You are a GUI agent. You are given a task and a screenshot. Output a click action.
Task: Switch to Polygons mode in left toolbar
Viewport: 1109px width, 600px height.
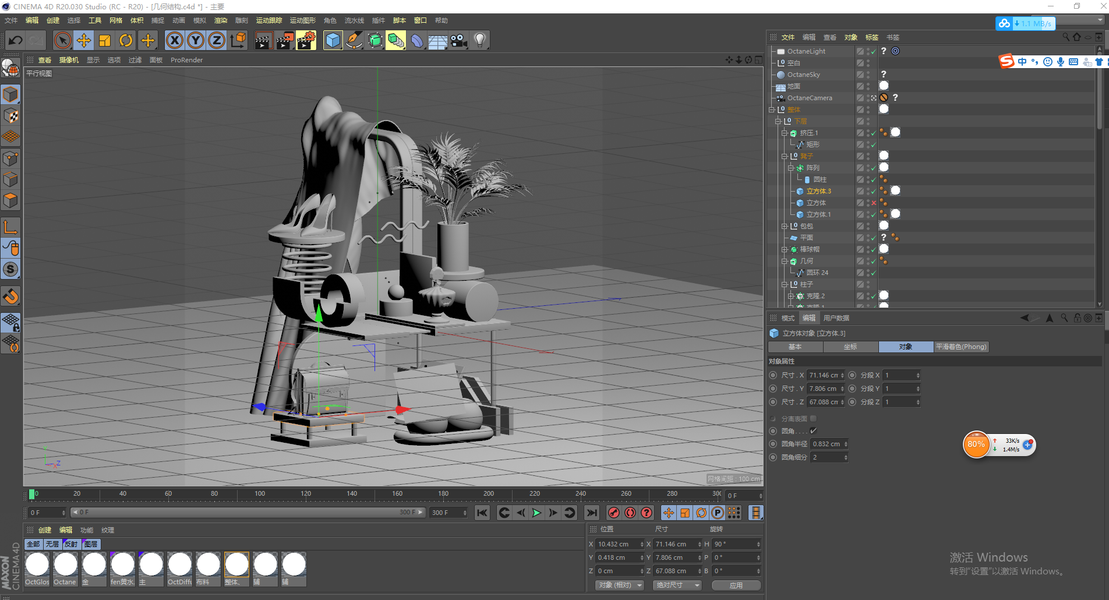click(10, 200)
